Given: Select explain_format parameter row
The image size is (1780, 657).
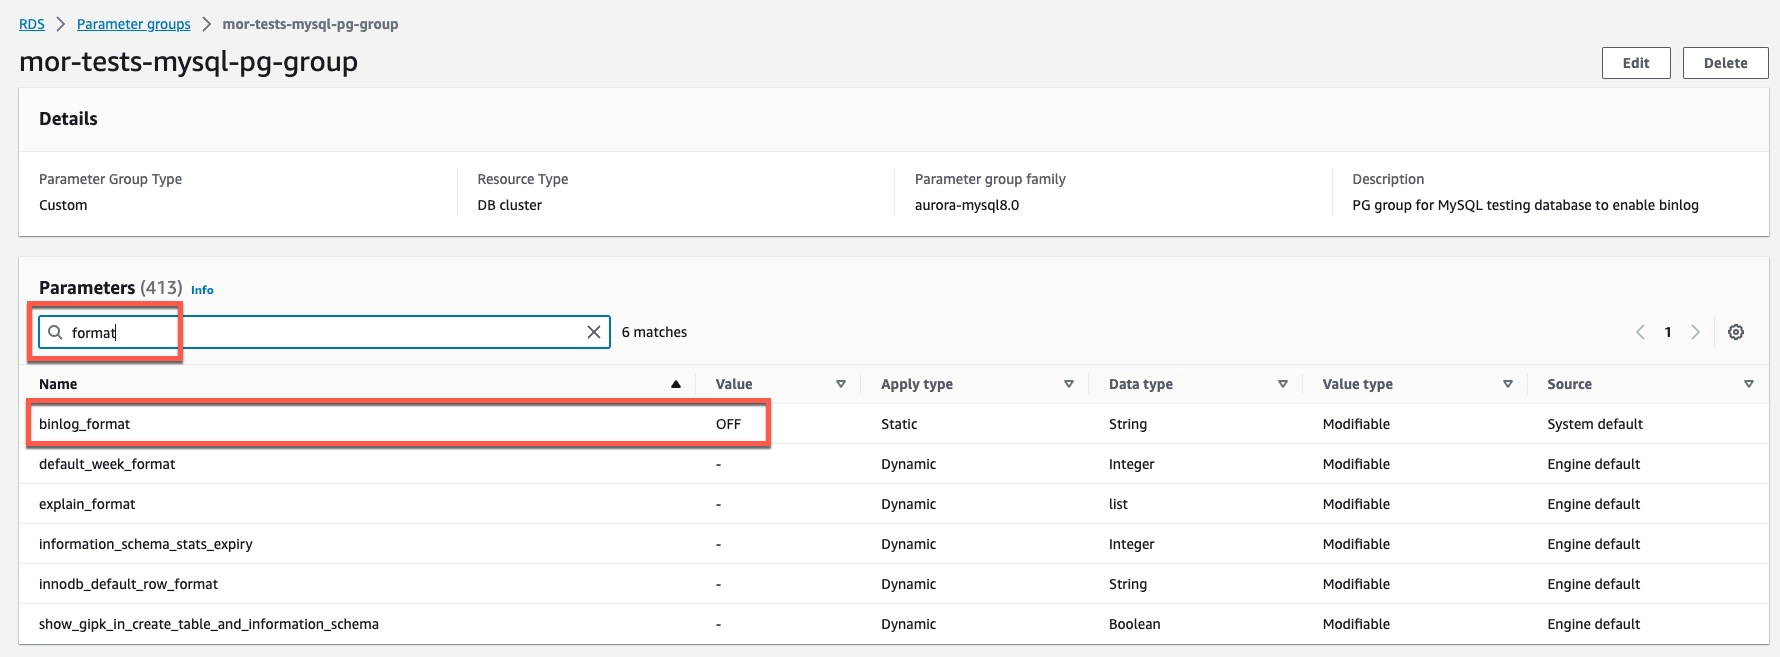Looking at the screenshot, I should [893, 504].
